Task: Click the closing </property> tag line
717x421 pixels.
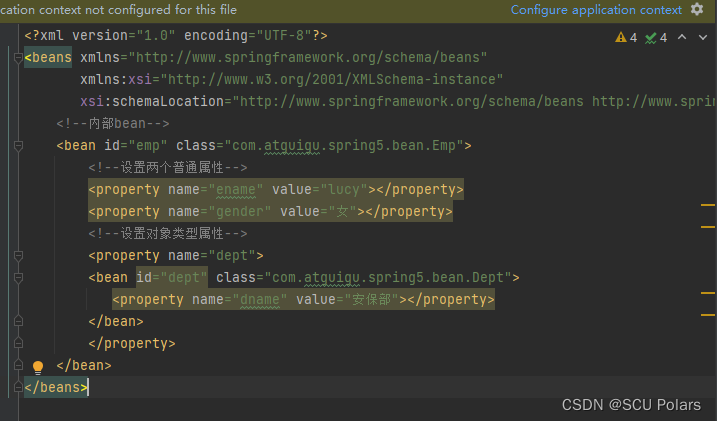Action: [x=132, y=343]
